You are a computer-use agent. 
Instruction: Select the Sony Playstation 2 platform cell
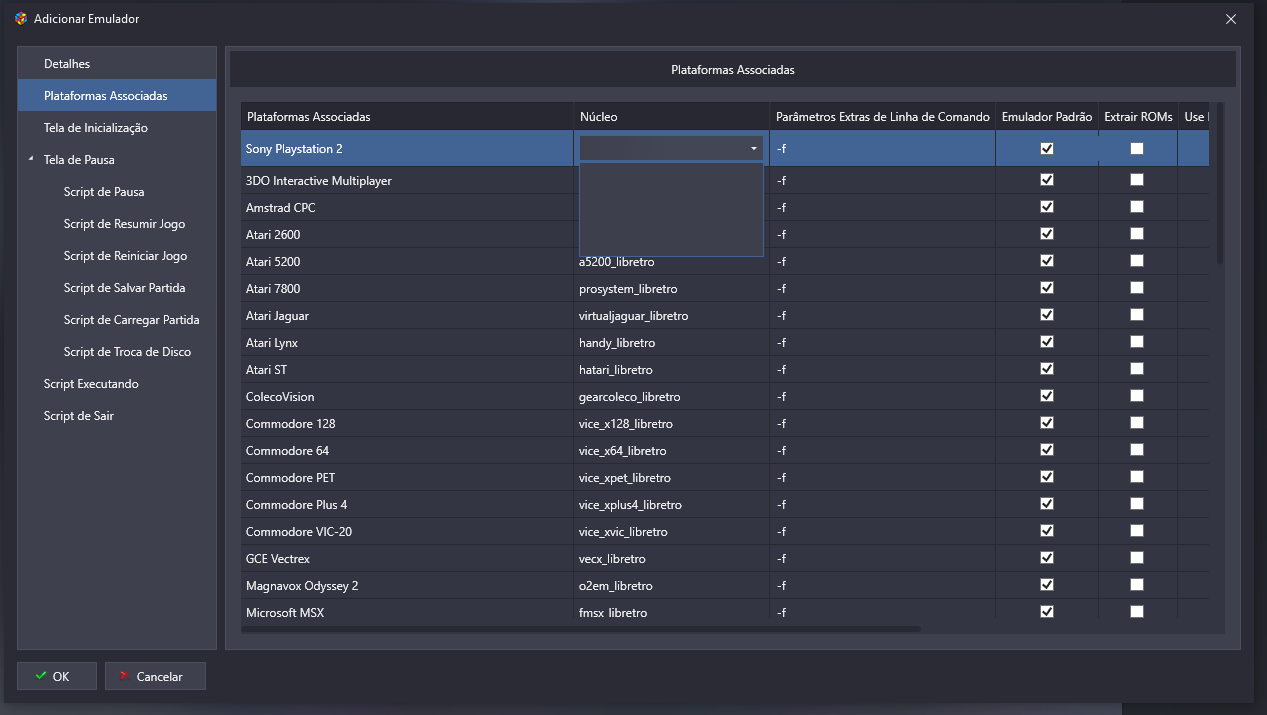click(407, 148)
